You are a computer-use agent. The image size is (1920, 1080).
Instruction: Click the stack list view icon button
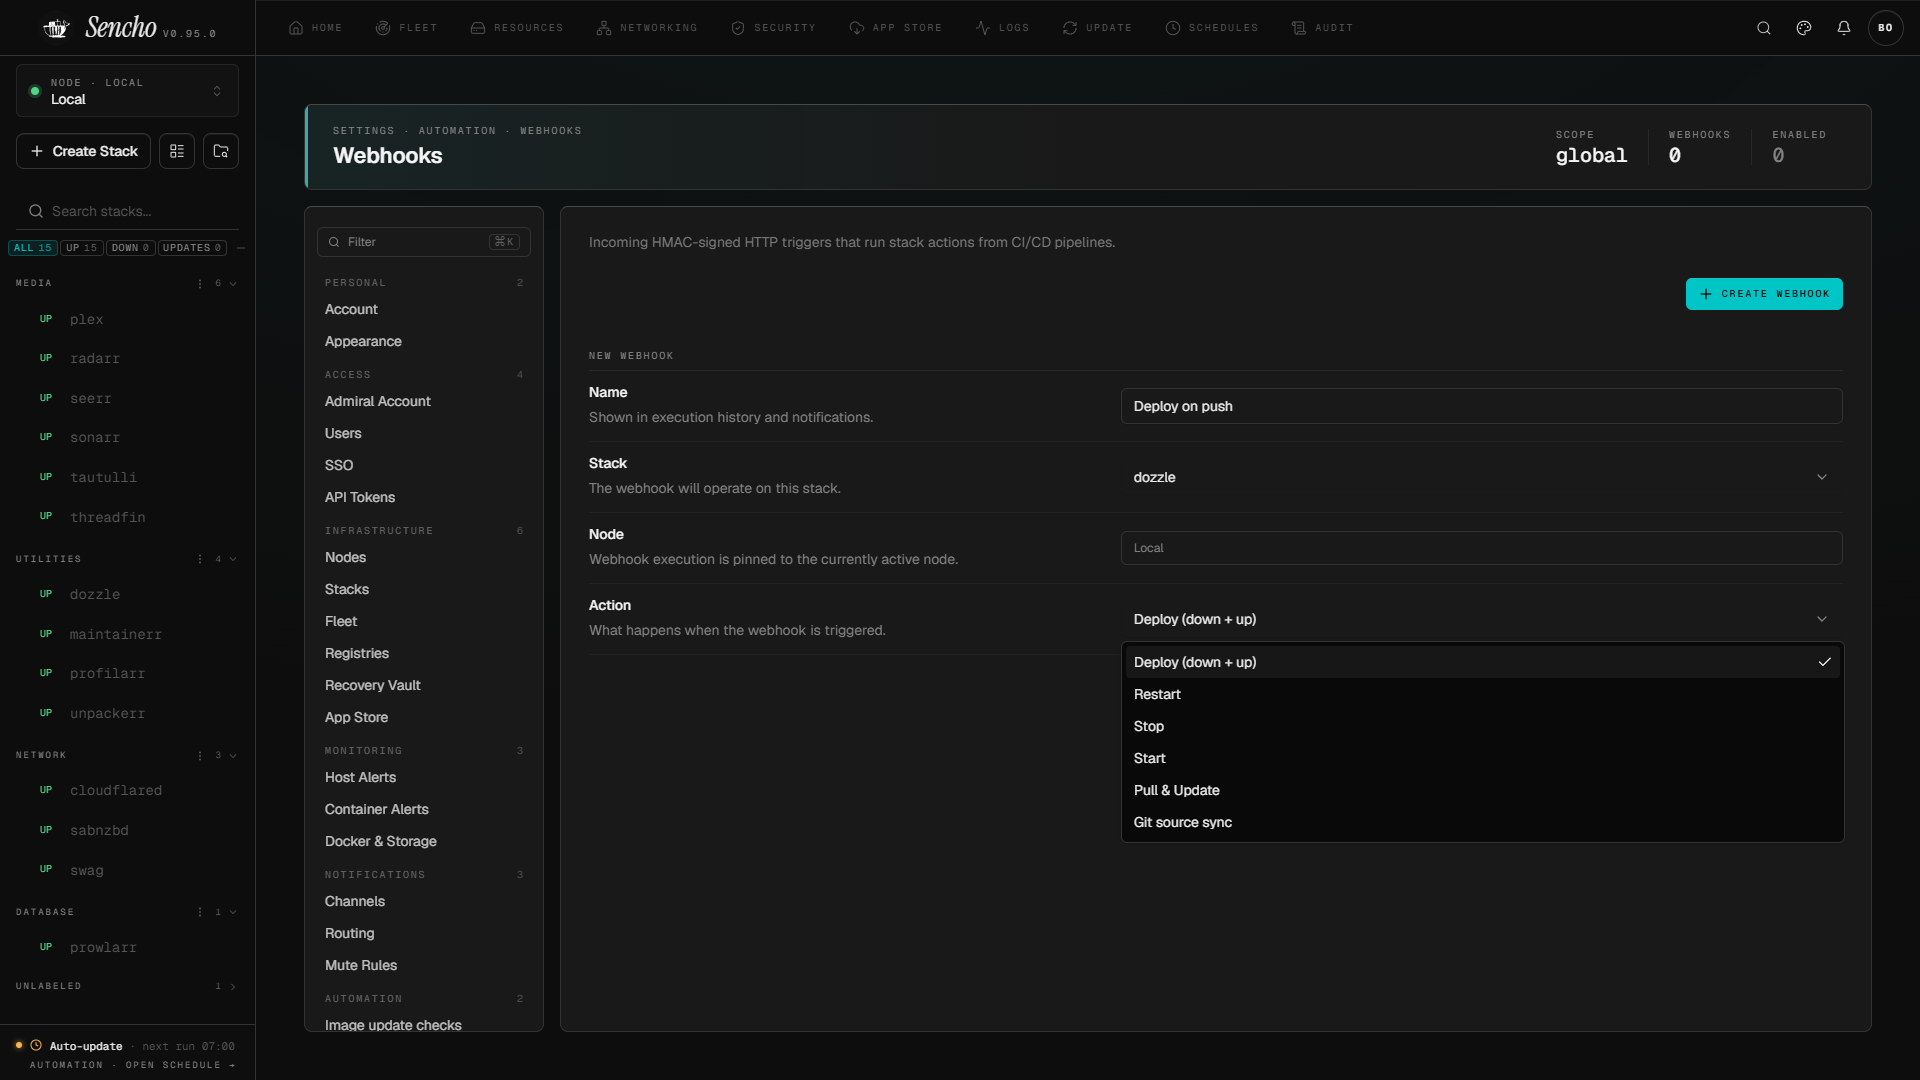click(x=177, y=151)
